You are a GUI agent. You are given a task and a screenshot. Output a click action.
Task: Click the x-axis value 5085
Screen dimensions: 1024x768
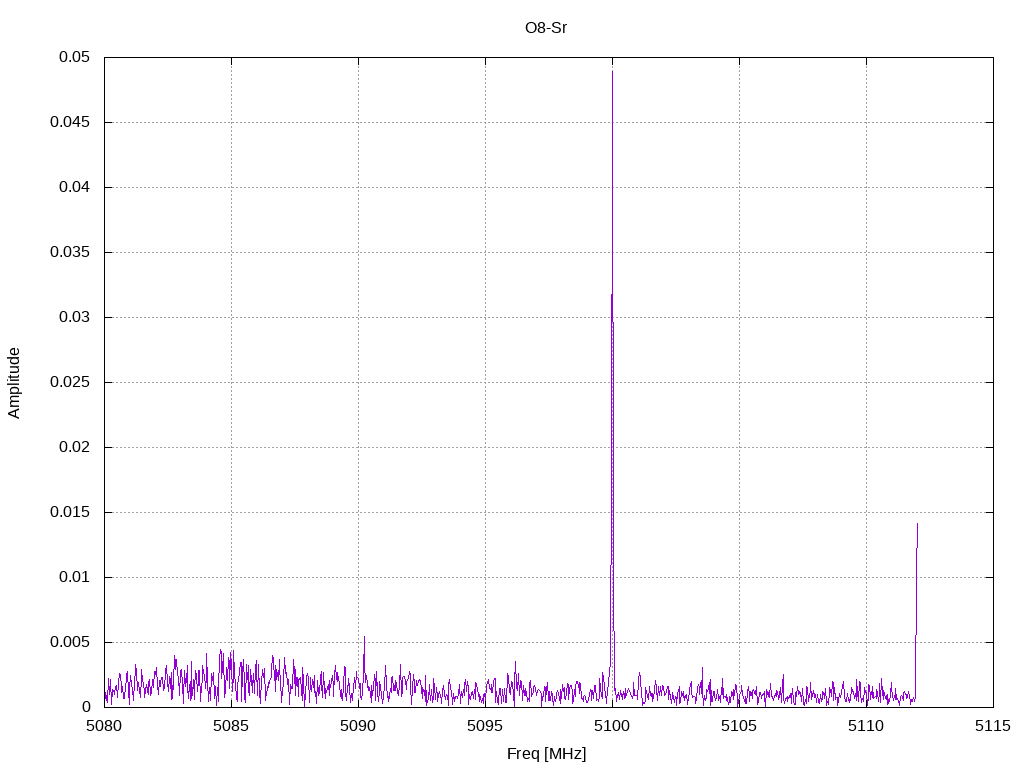pyautogui.click(x=231, y=726)
